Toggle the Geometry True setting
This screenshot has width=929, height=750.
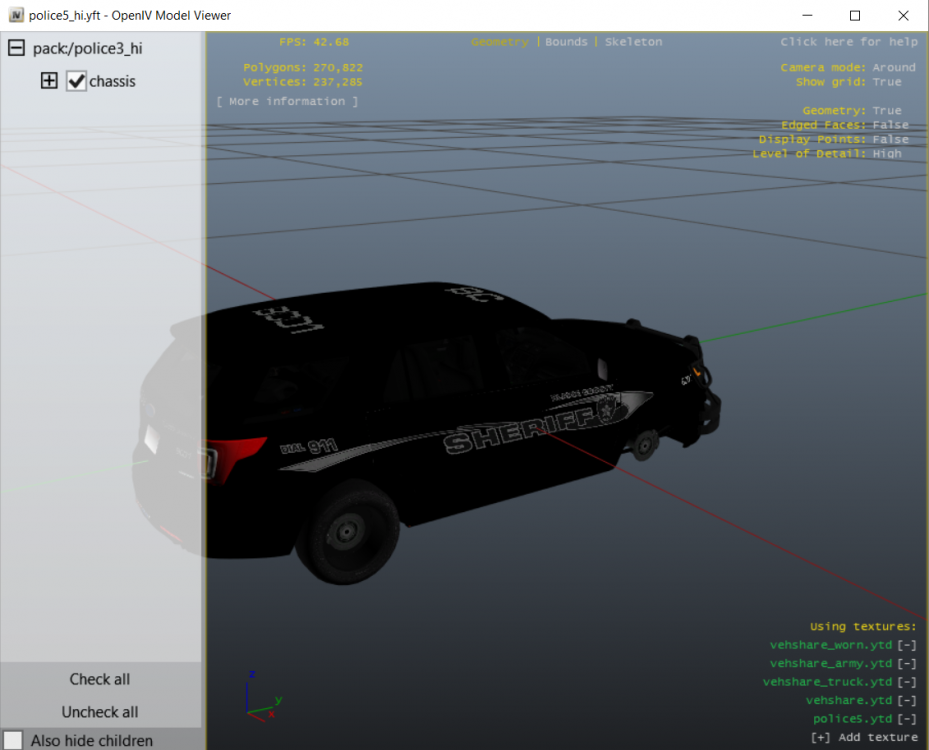click(886, 111)
